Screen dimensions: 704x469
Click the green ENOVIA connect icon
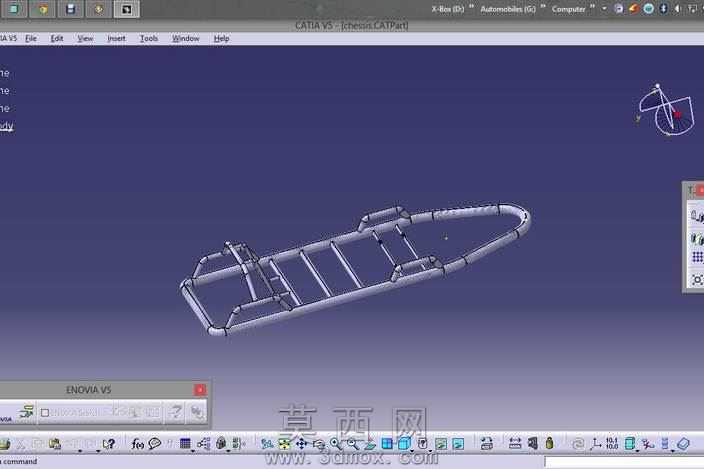(27, 412)
